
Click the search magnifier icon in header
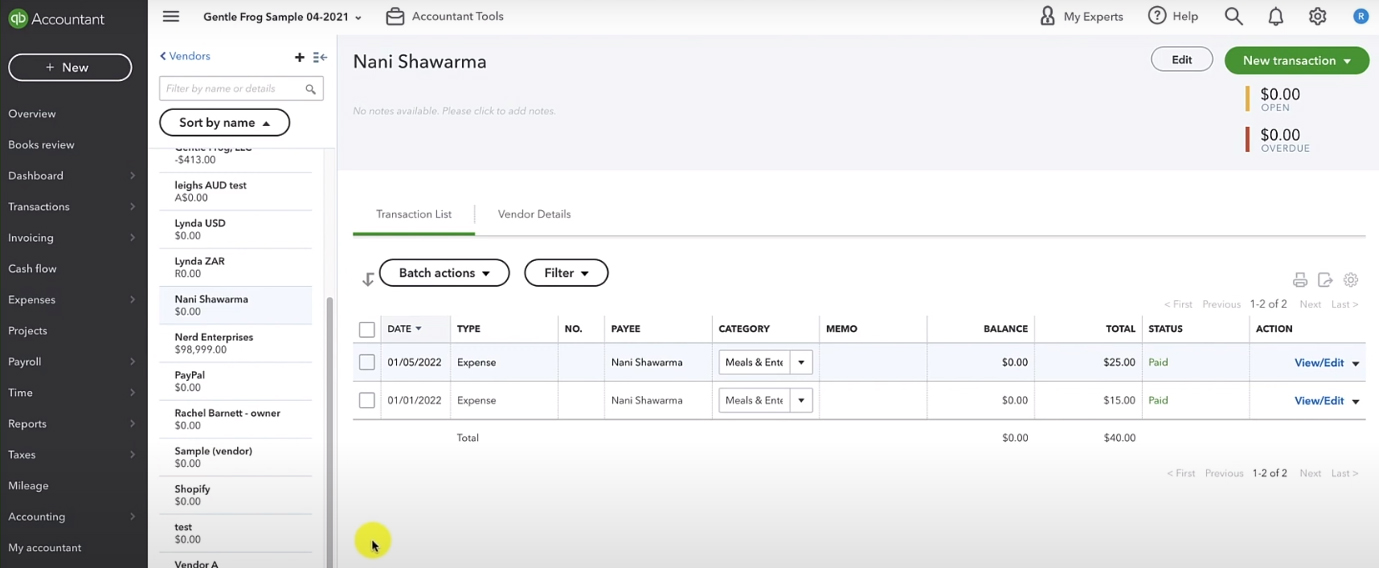coord(1234,16)
